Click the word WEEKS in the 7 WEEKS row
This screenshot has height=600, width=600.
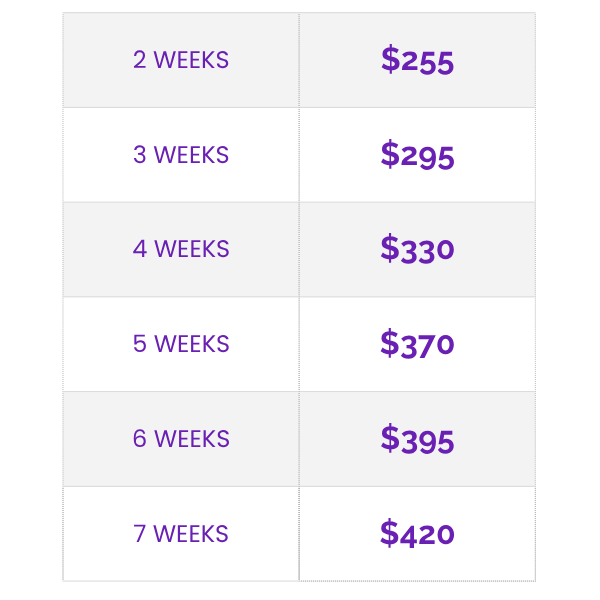click(191, 534)
